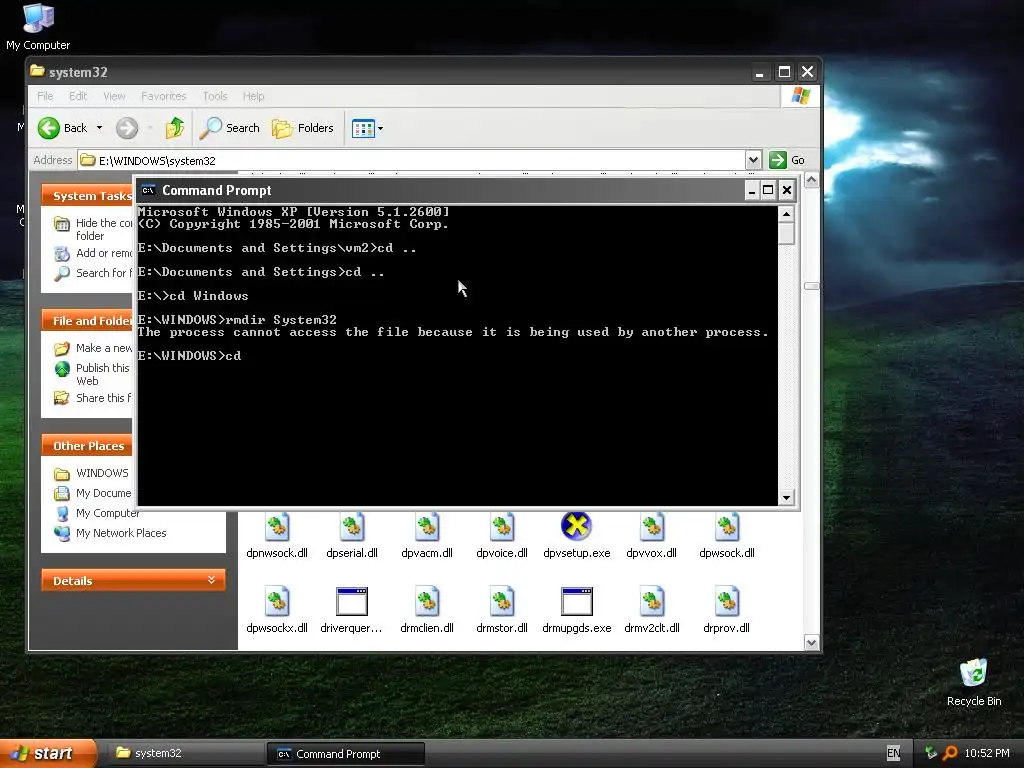Screen dimensions: 1024x768
Task: Click Command Prompt scrollbar up arrow
Action: [x=786, y=214]
